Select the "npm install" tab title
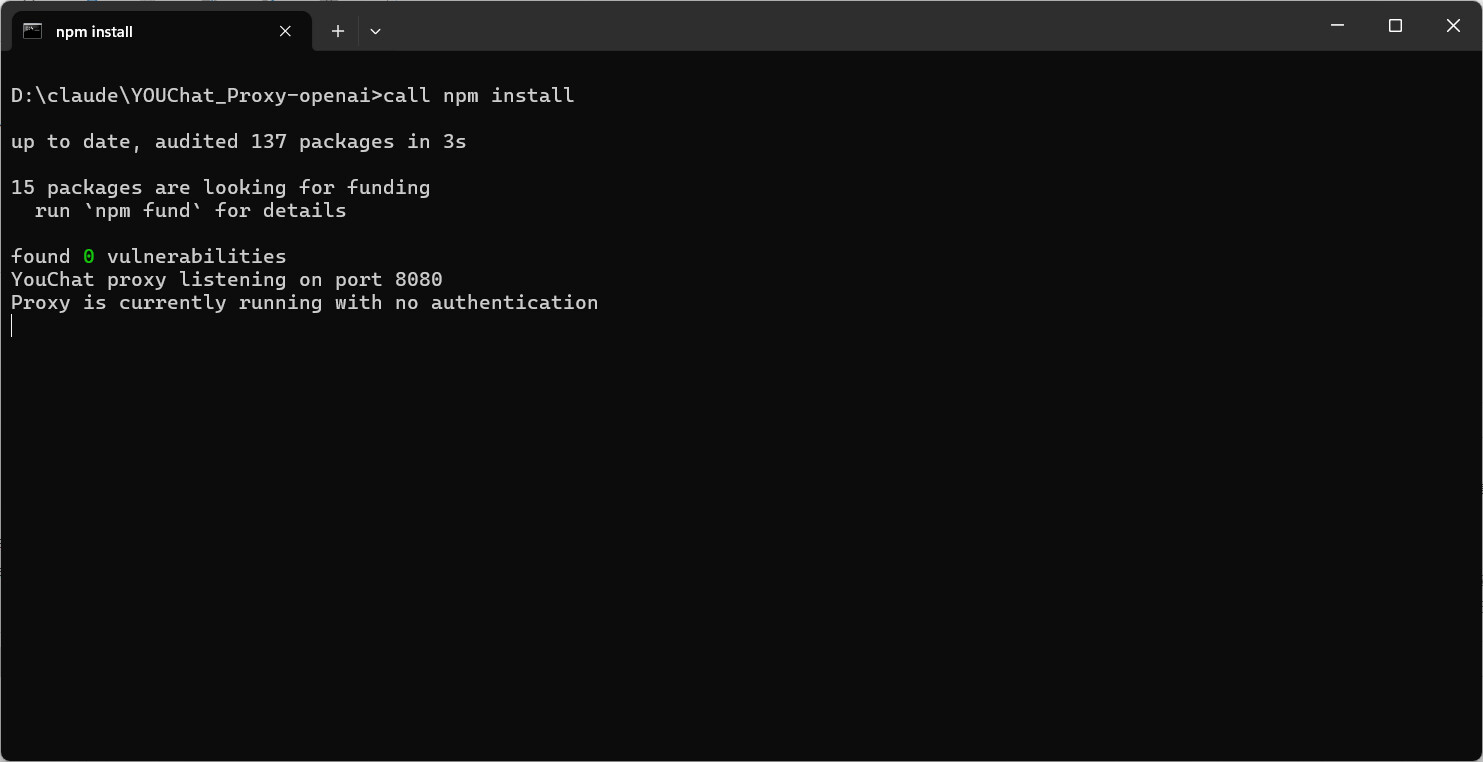The width and height of the screenshot is (1483, 762). click(94, 32)
